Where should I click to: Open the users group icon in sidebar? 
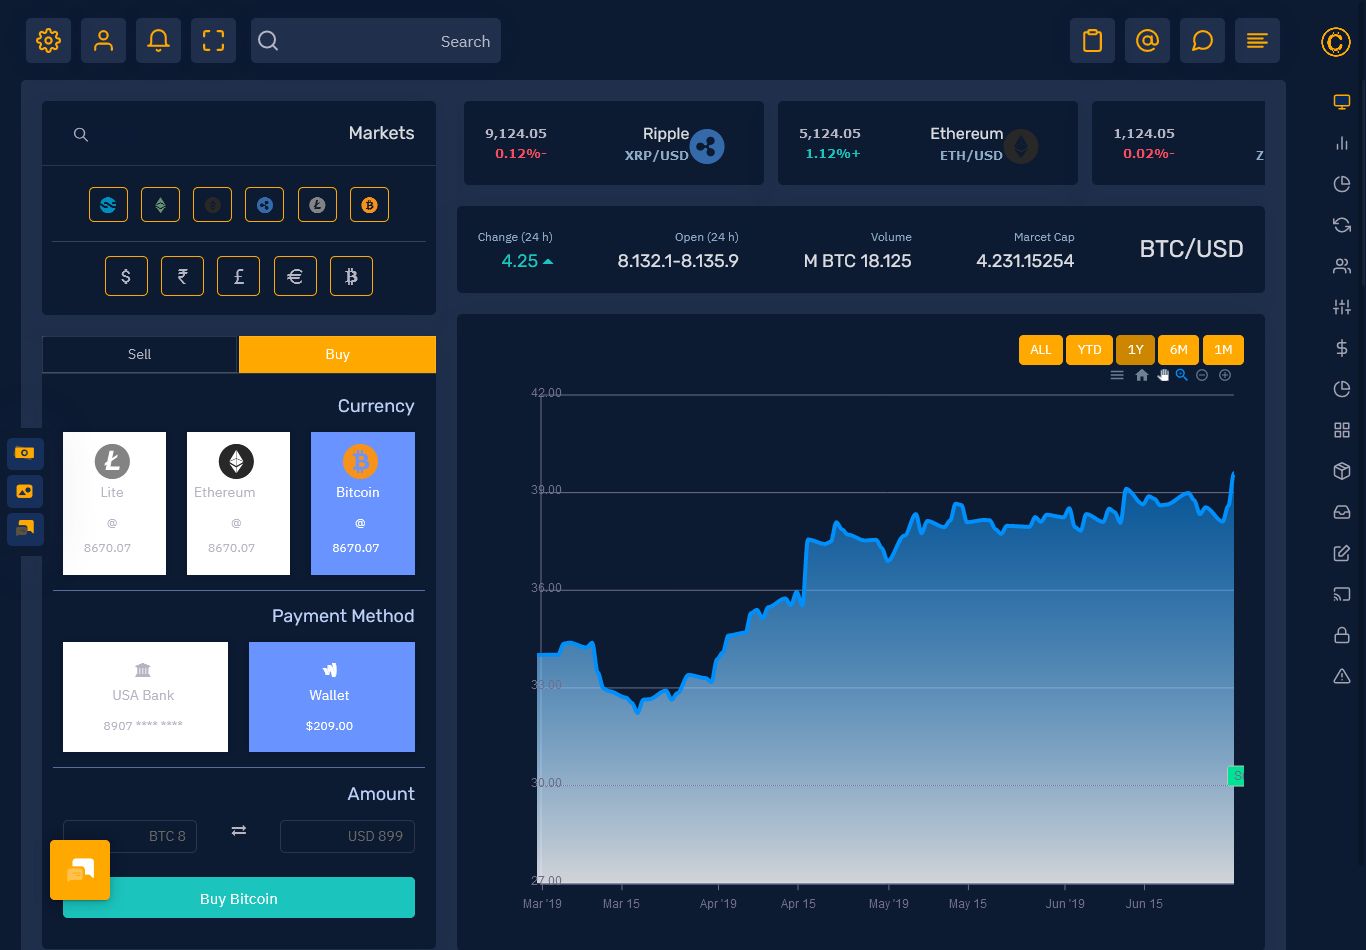pyautogui.click(x=1342, y=266)
